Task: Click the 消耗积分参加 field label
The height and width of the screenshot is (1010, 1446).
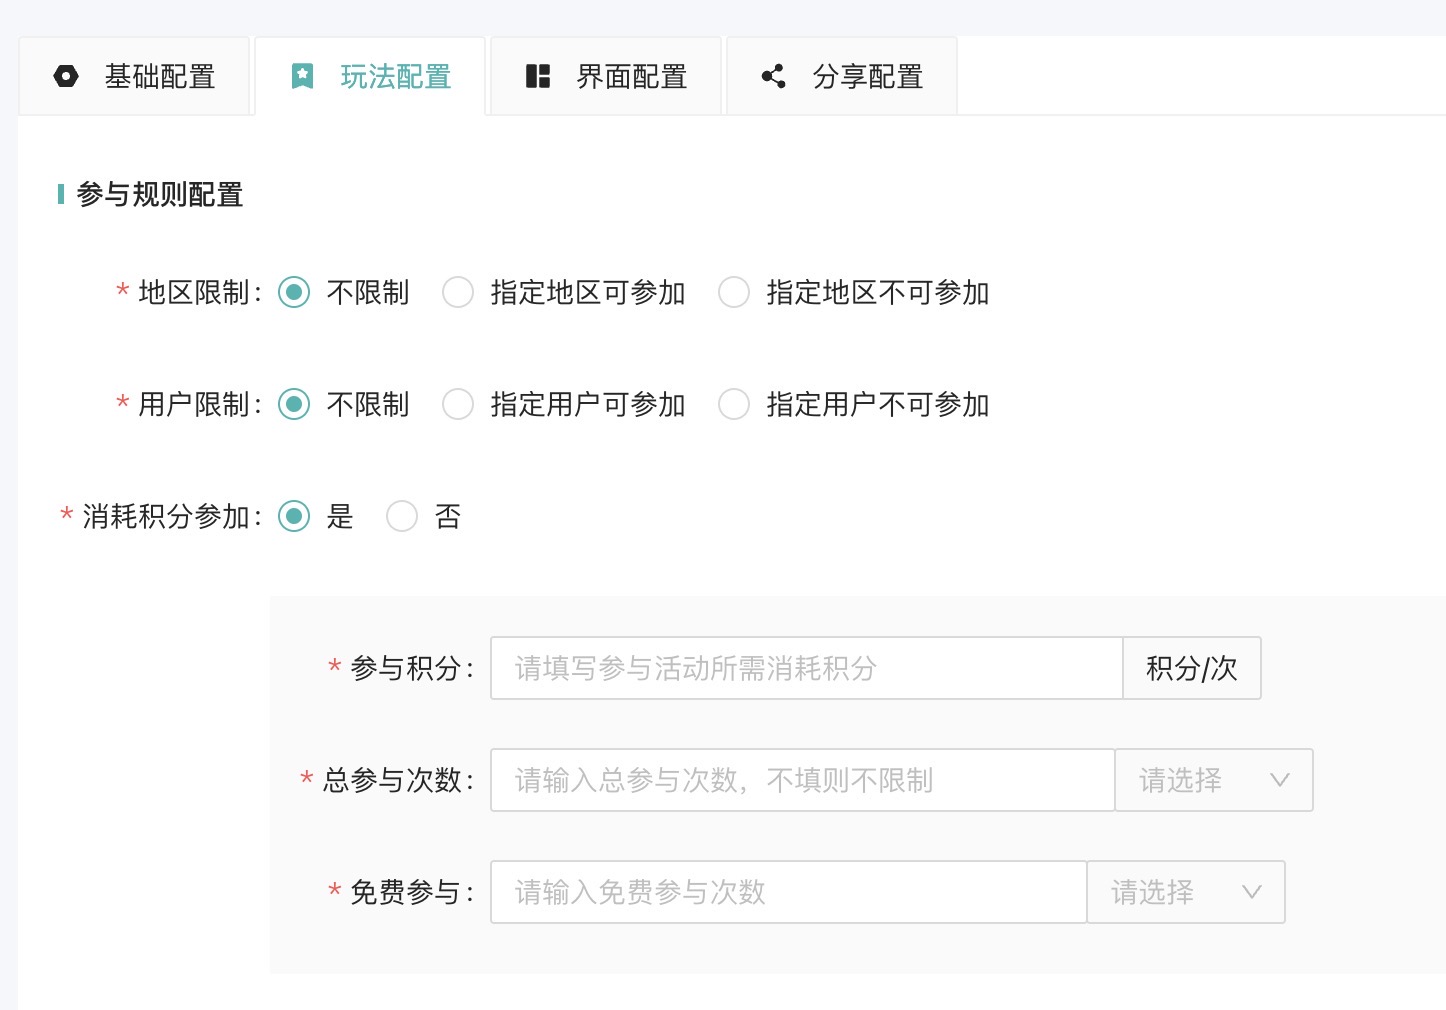Action: (166, 517)
